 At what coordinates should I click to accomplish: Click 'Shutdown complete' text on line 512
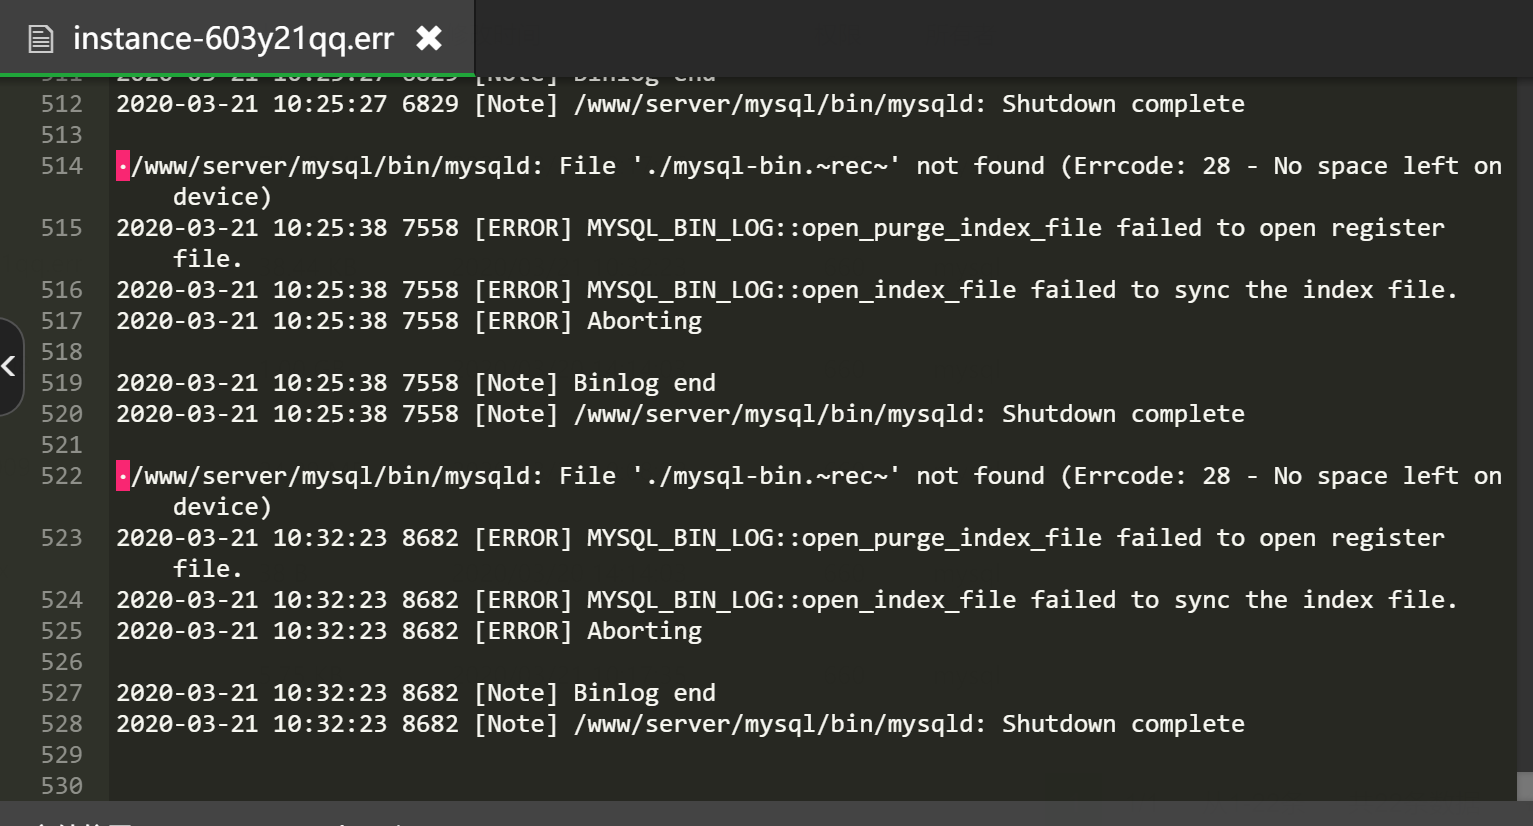click(1123, 104)
